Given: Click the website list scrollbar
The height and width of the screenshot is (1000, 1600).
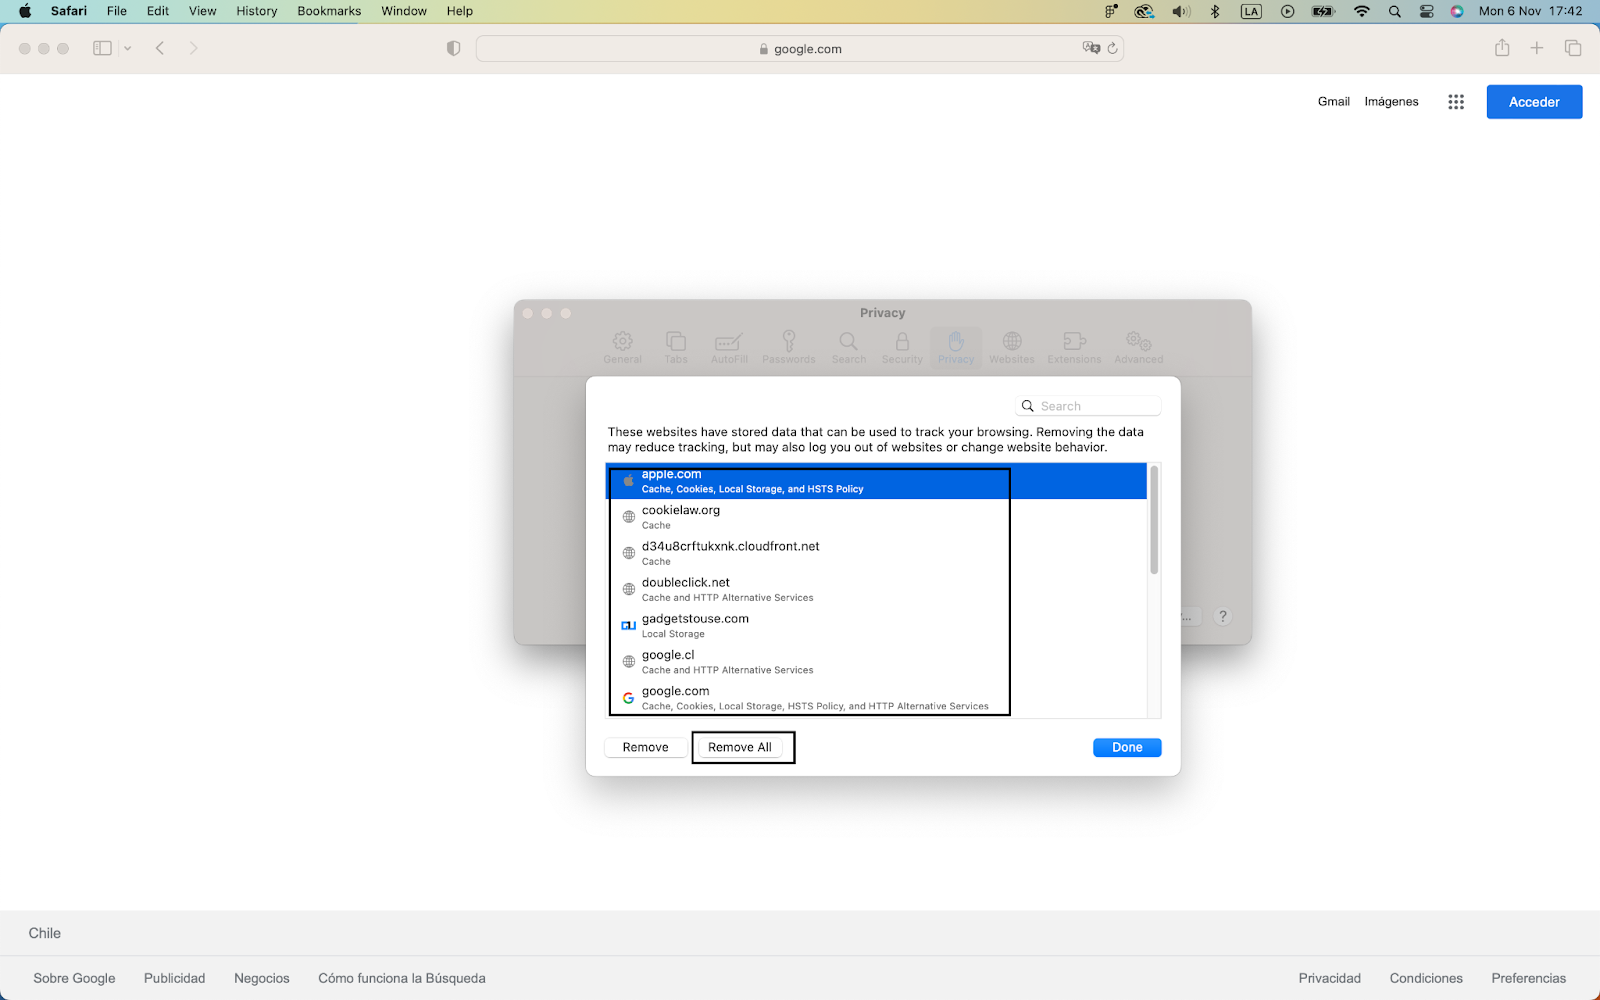Looking at the screenshot, I should point(1154,520).
